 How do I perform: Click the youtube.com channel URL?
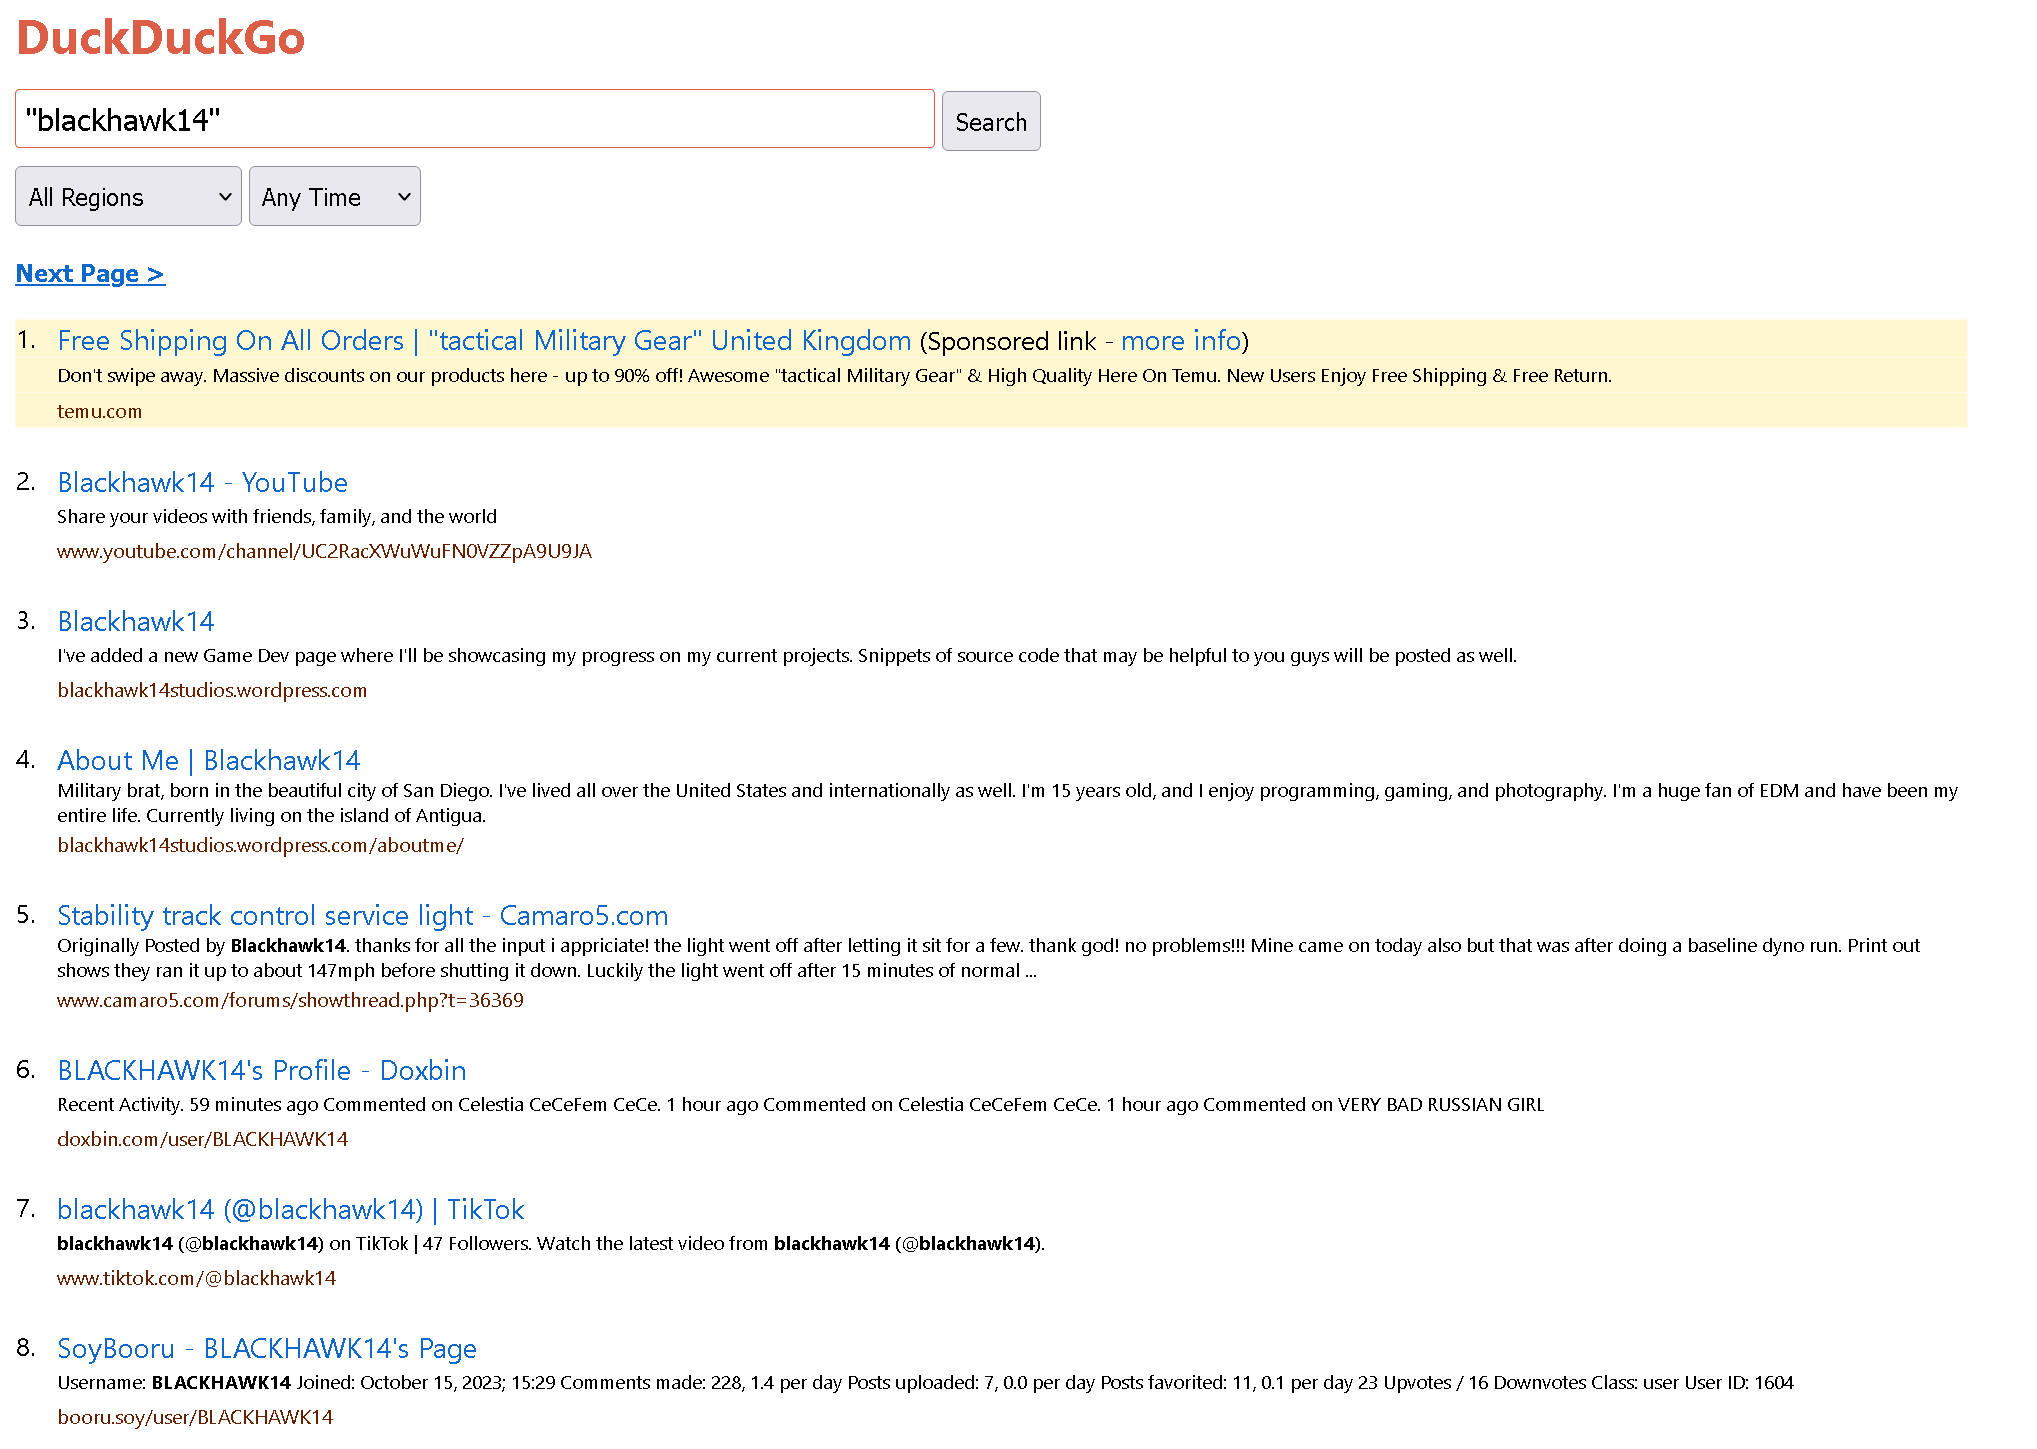(x=324, y=551)
